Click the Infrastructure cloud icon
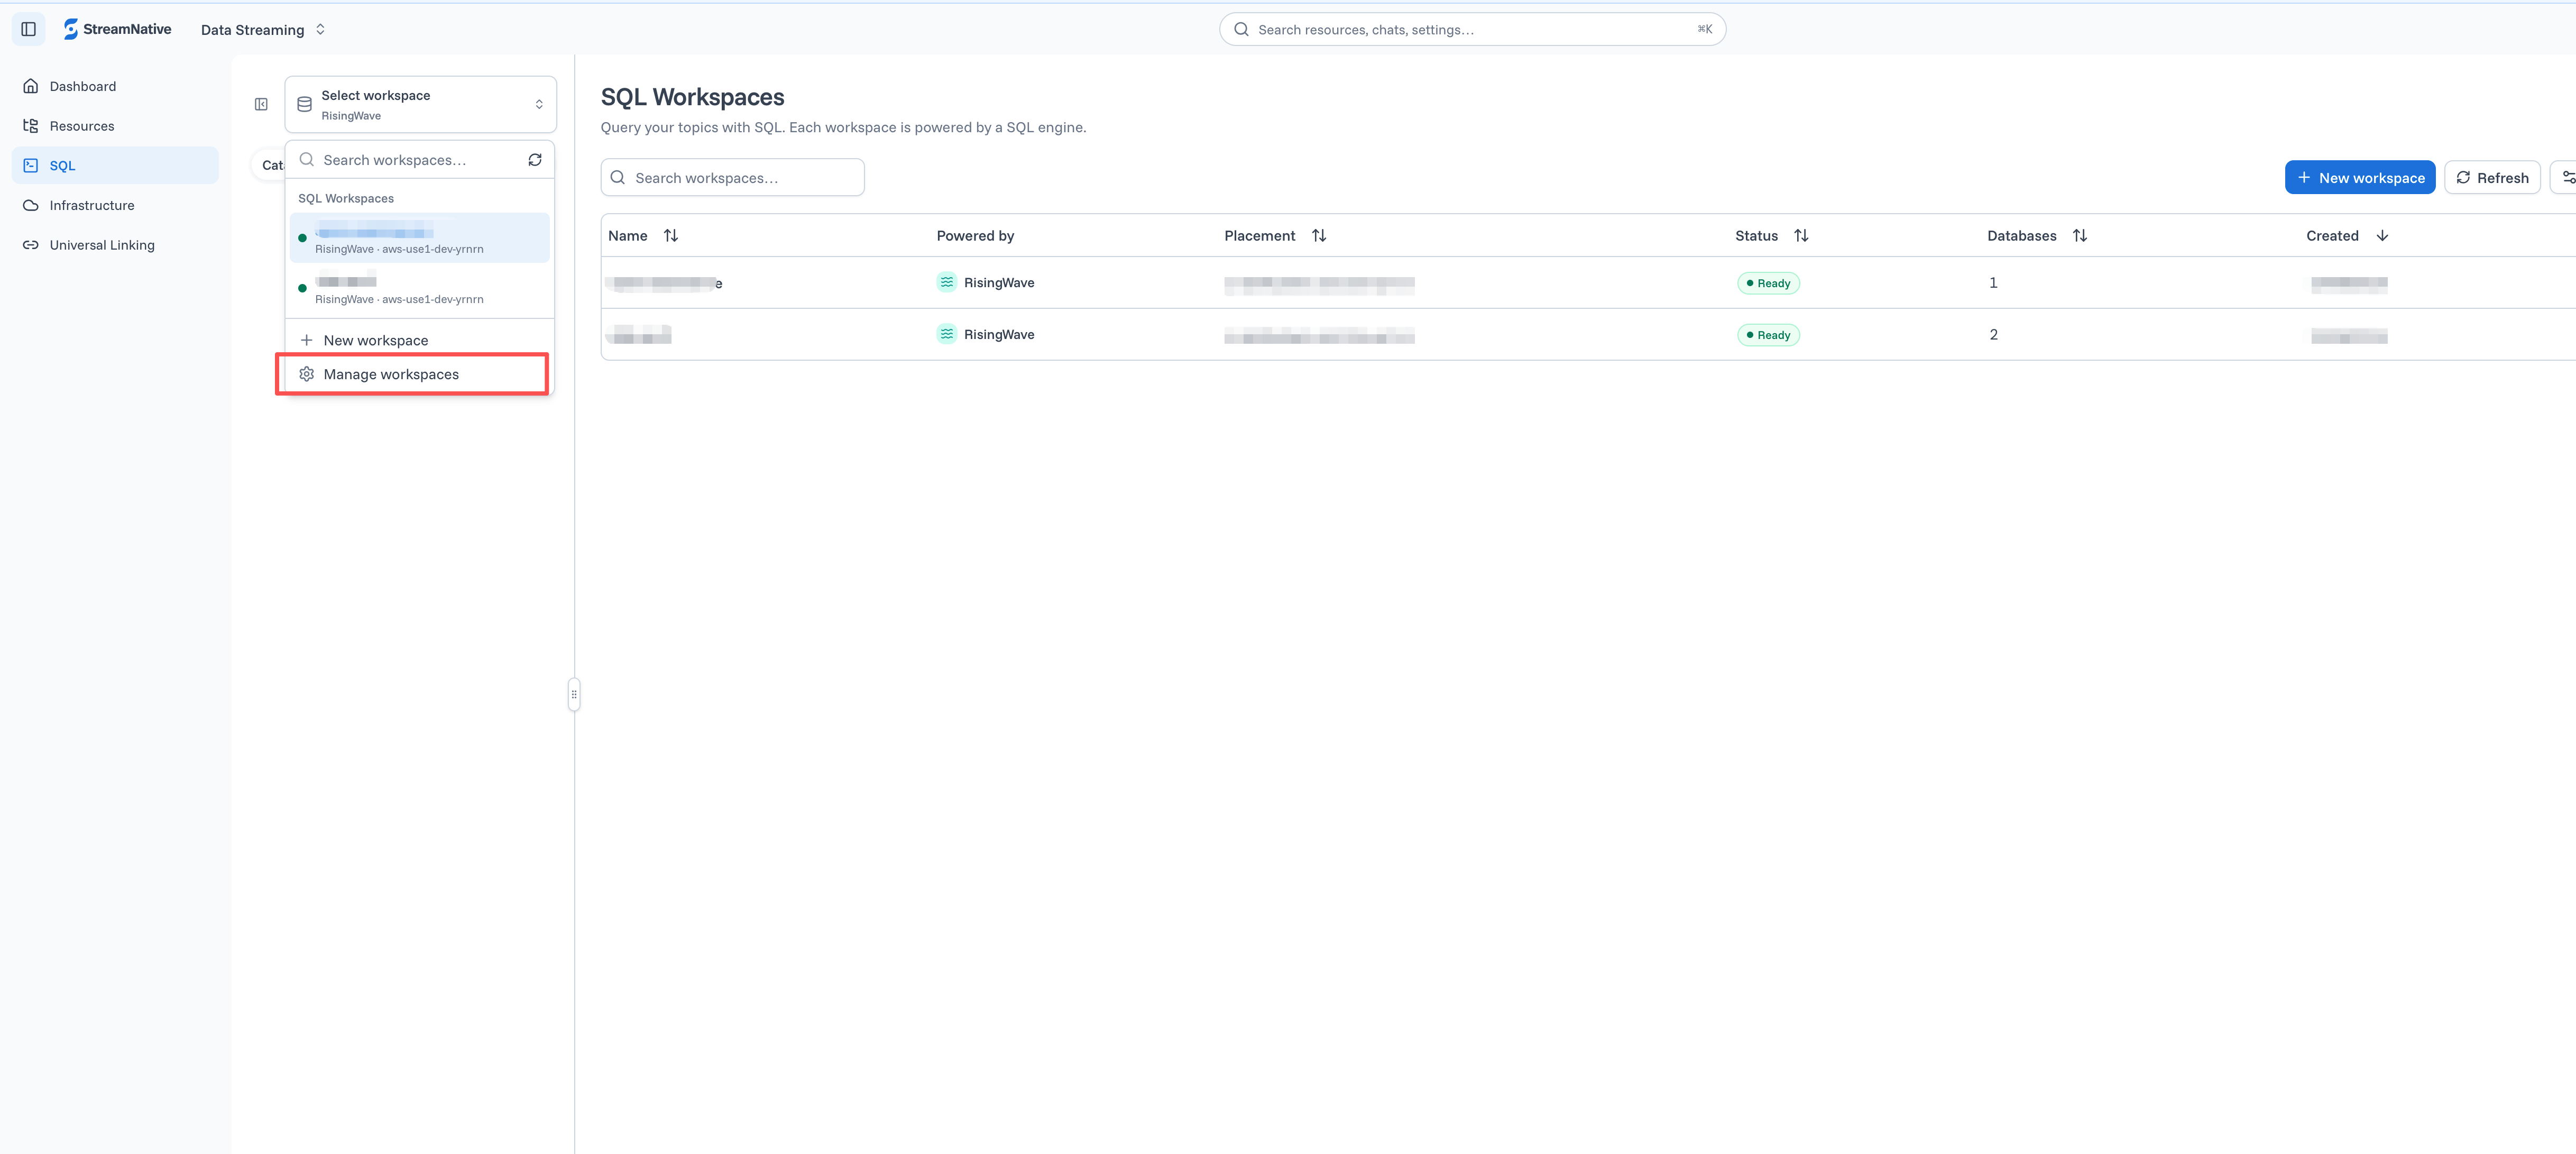Viewport: 2576px width, 1154px height. (31, 205)
